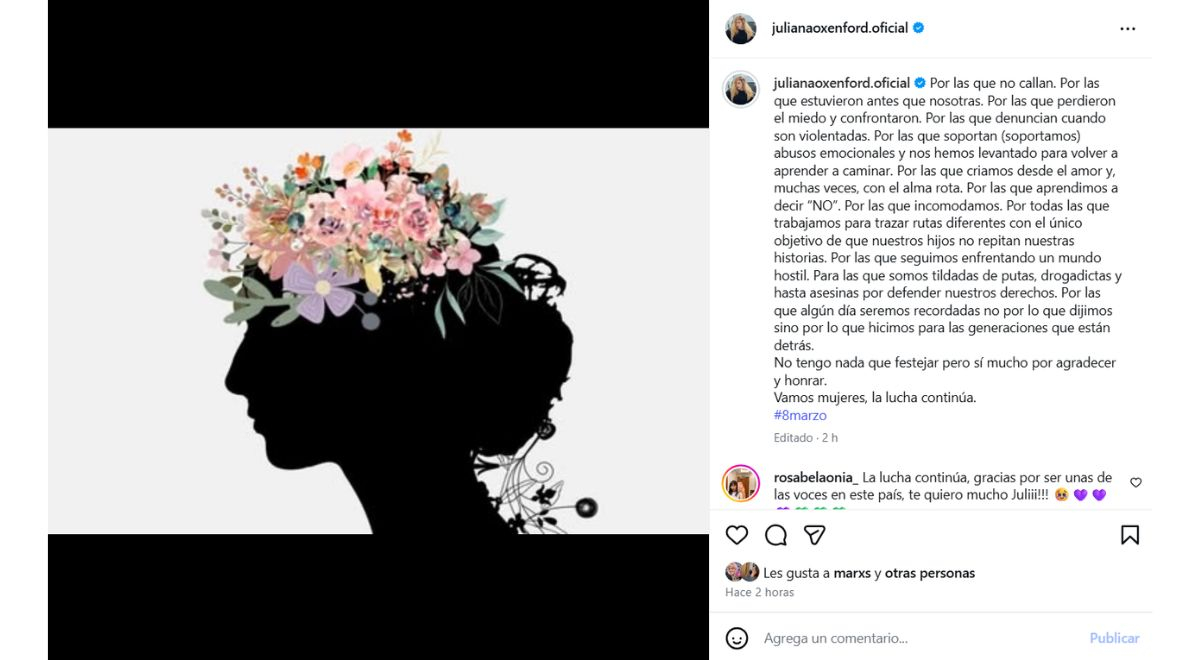The height and width of the screenshot is (660, 1200).
Task: Open julianaoxenford.oficial header profile picture
Action: (741, 29)
